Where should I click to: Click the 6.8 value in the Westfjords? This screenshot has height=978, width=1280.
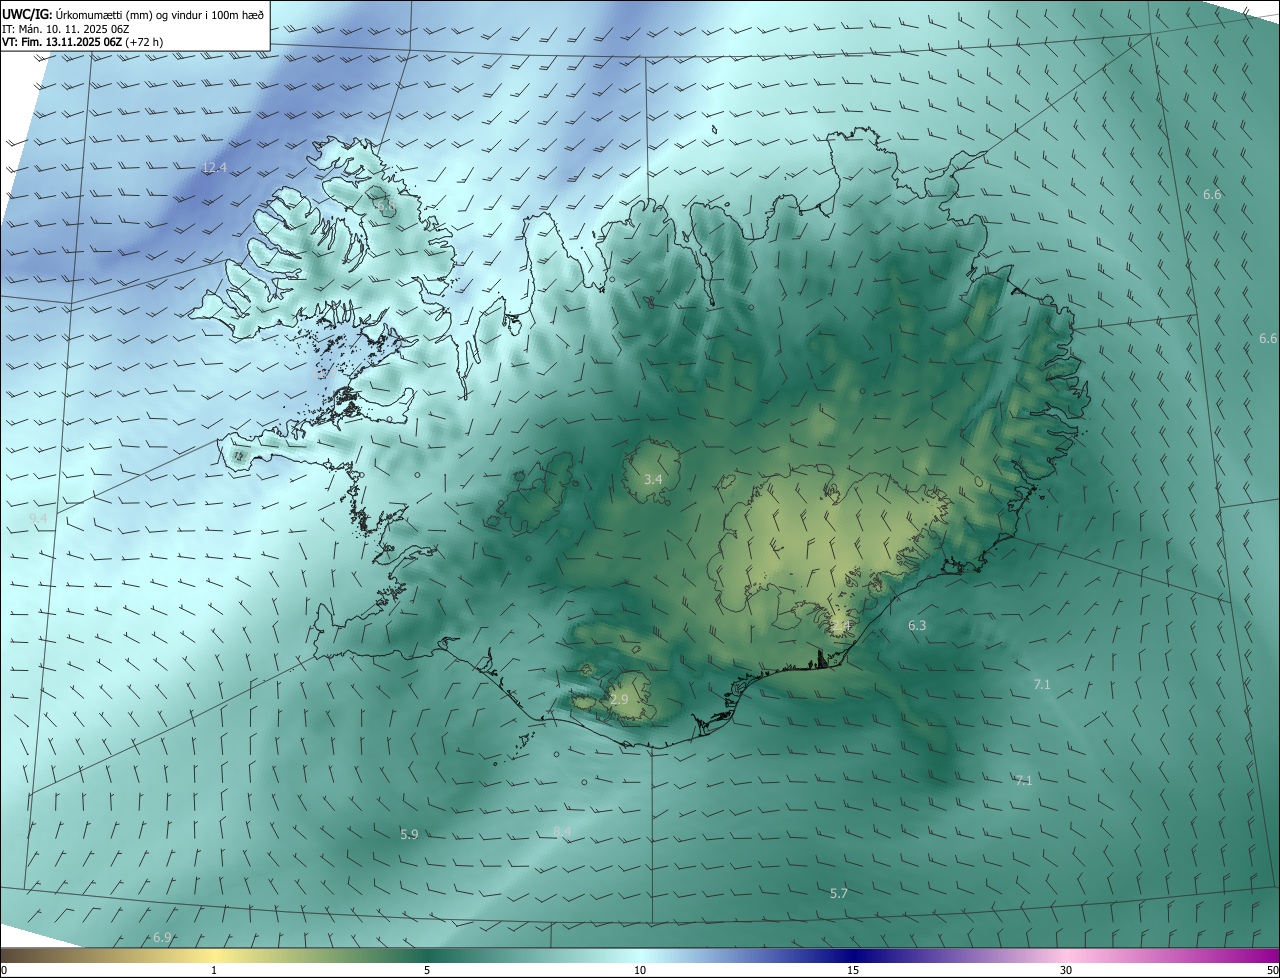(384, 207)
